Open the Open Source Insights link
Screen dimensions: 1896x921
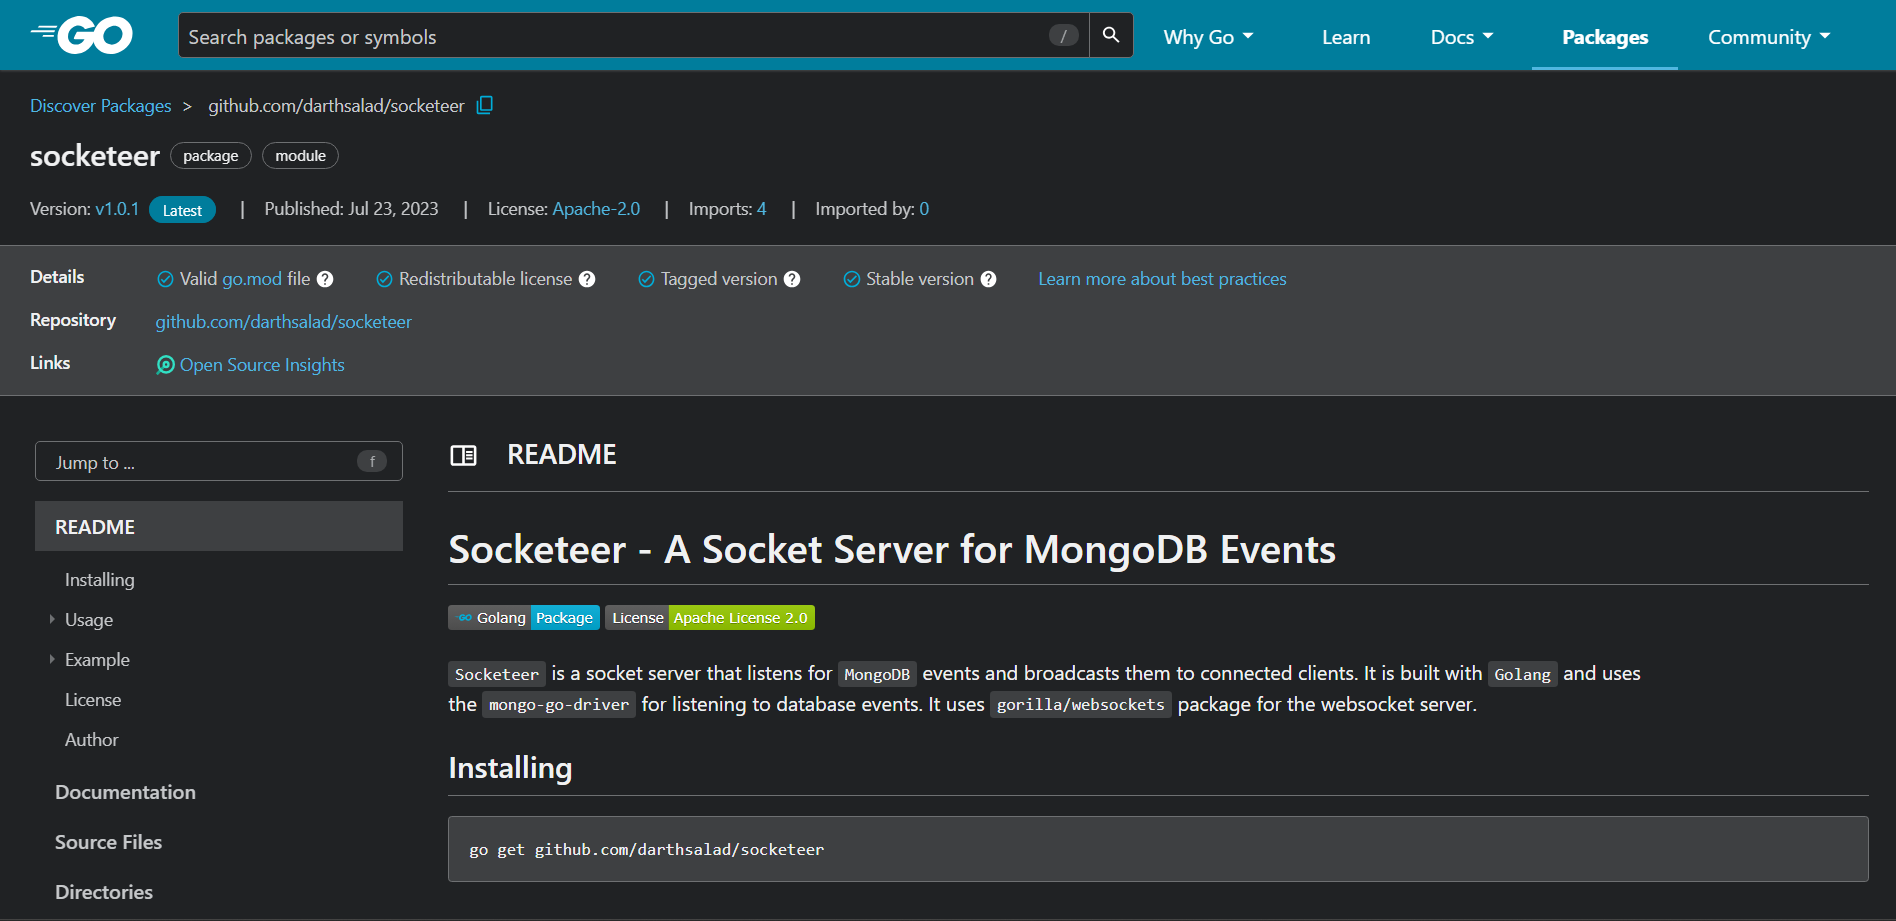pos(261,365)
